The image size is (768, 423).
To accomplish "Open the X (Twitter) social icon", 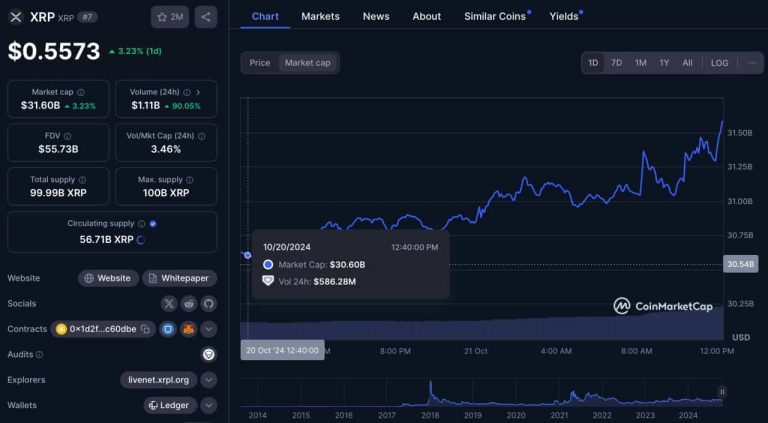I will pos(169,304).
